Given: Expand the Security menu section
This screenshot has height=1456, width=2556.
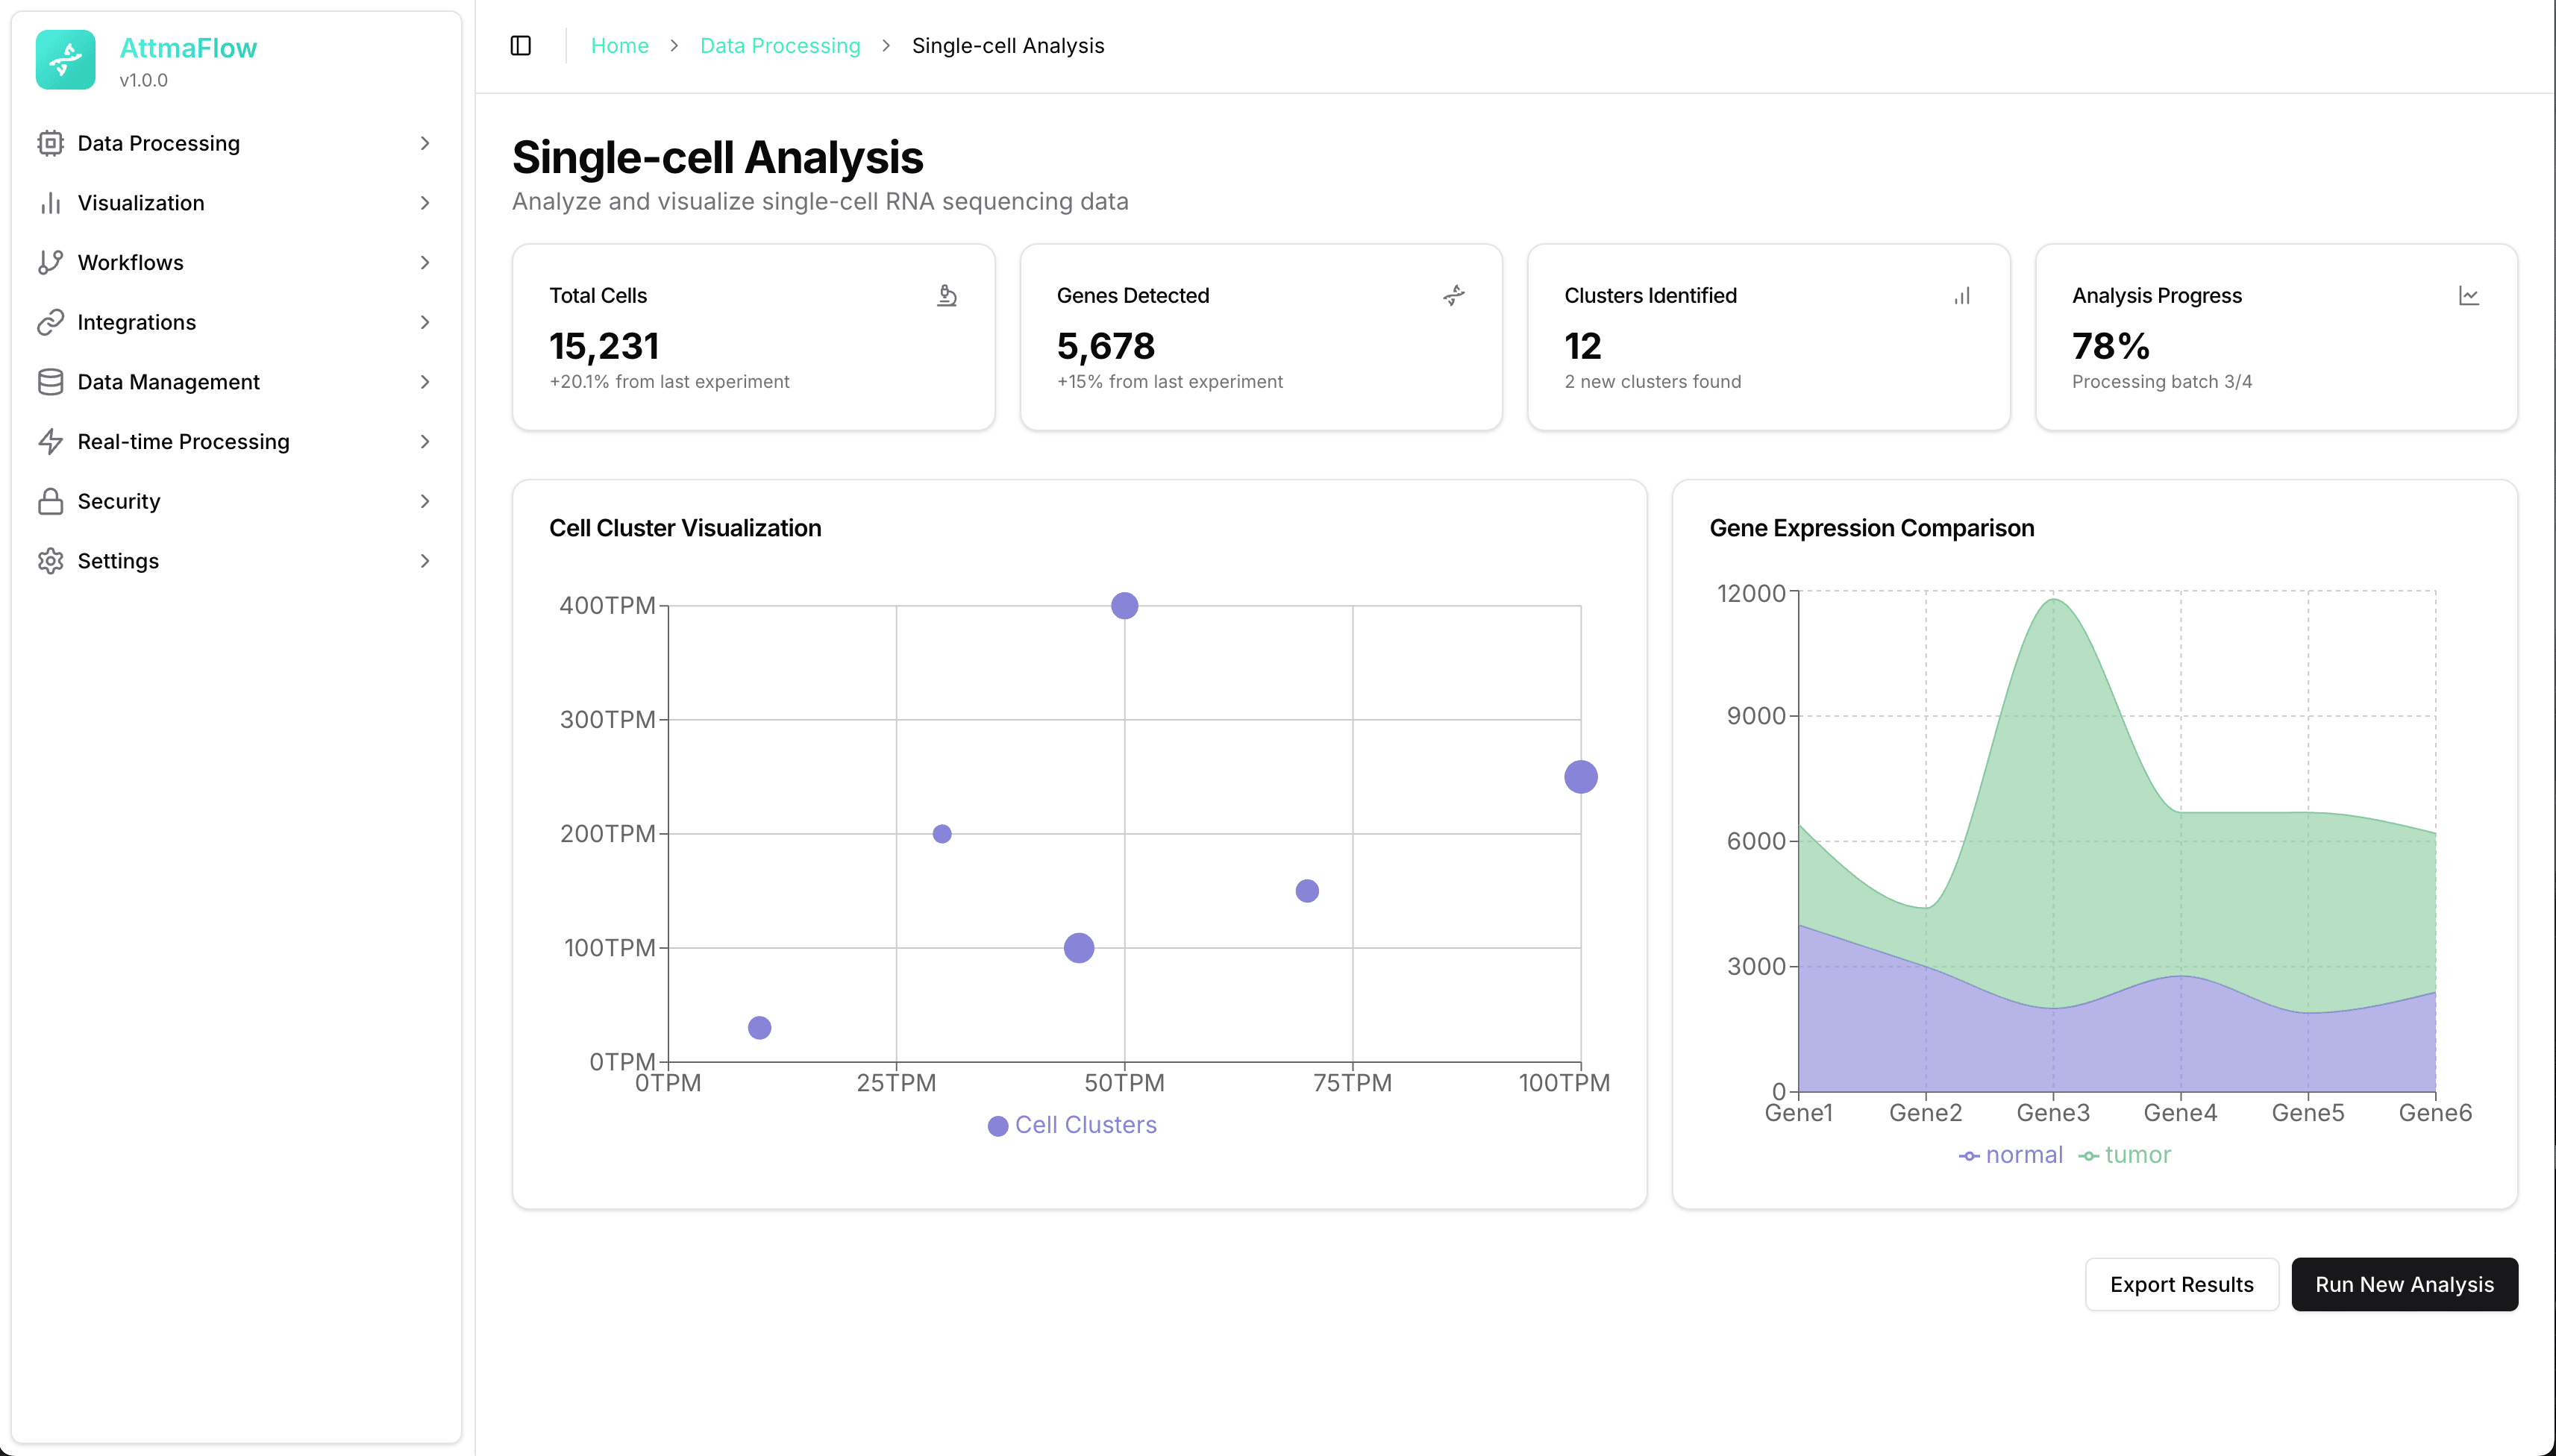Looking at the screenshot, I should pyautogui.click(x=118, y=501).
